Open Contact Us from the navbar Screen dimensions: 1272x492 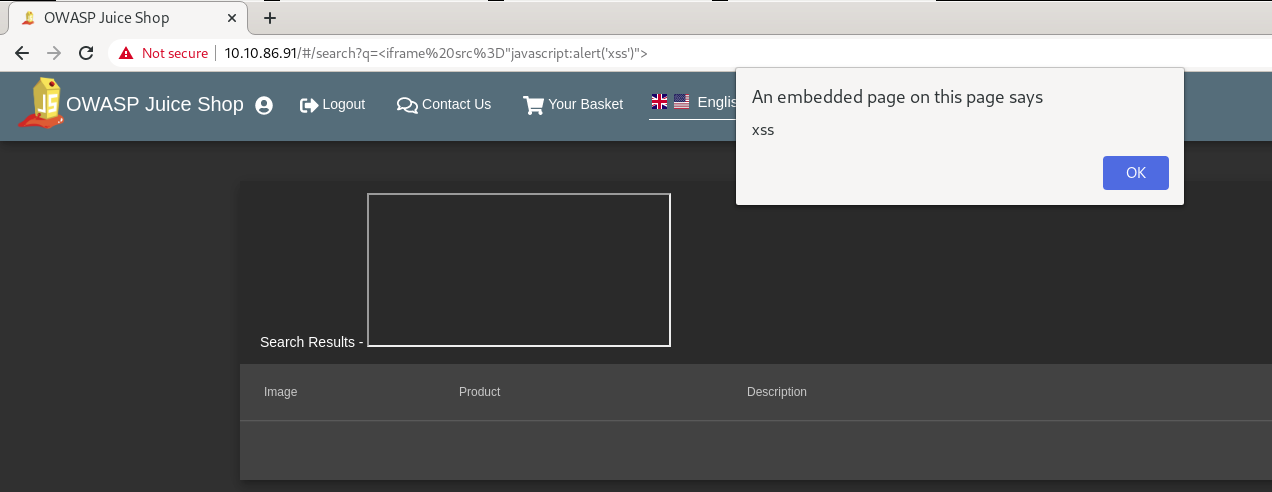point(444,104)
